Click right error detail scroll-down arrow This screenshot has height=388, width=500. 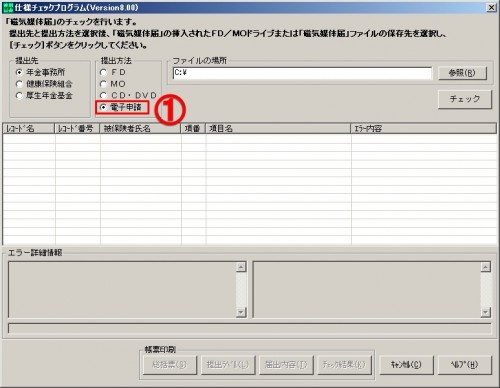tap(486, 312)
